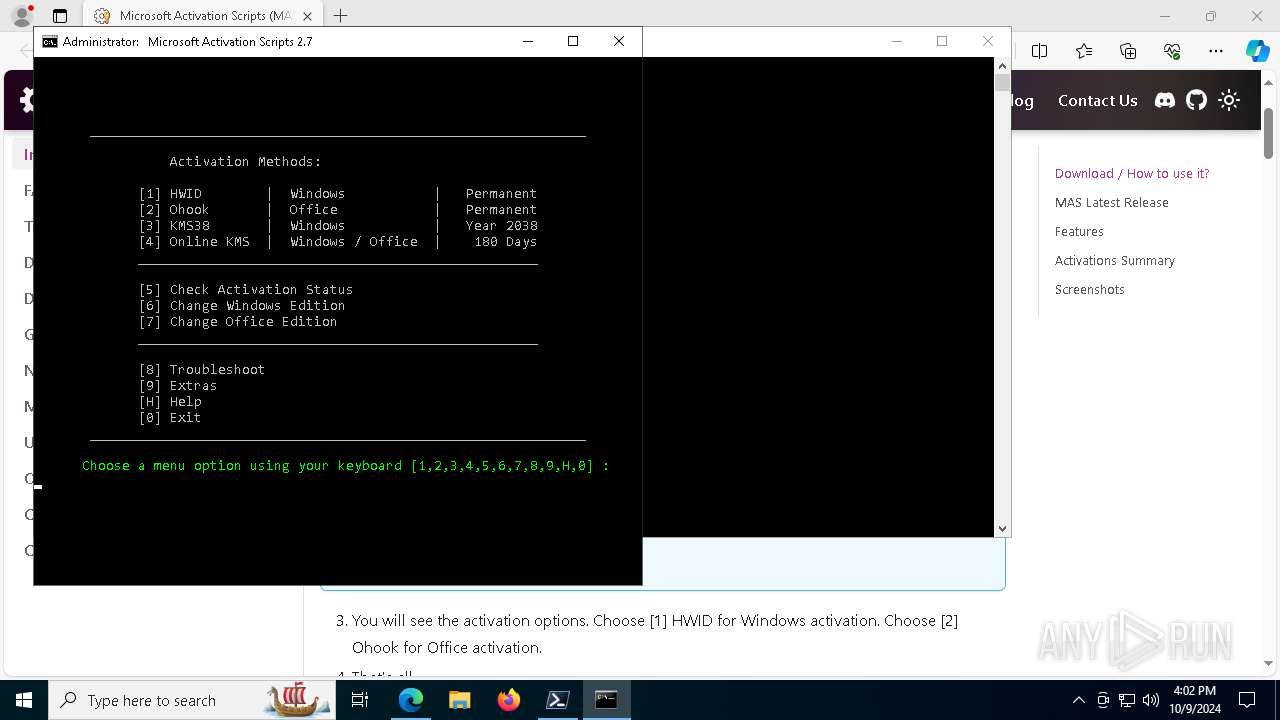Viewport: 1280px width, 720px height.
Task: Open Discord icon in website header
Action: pyautogui.click(x=1165, y=100)
